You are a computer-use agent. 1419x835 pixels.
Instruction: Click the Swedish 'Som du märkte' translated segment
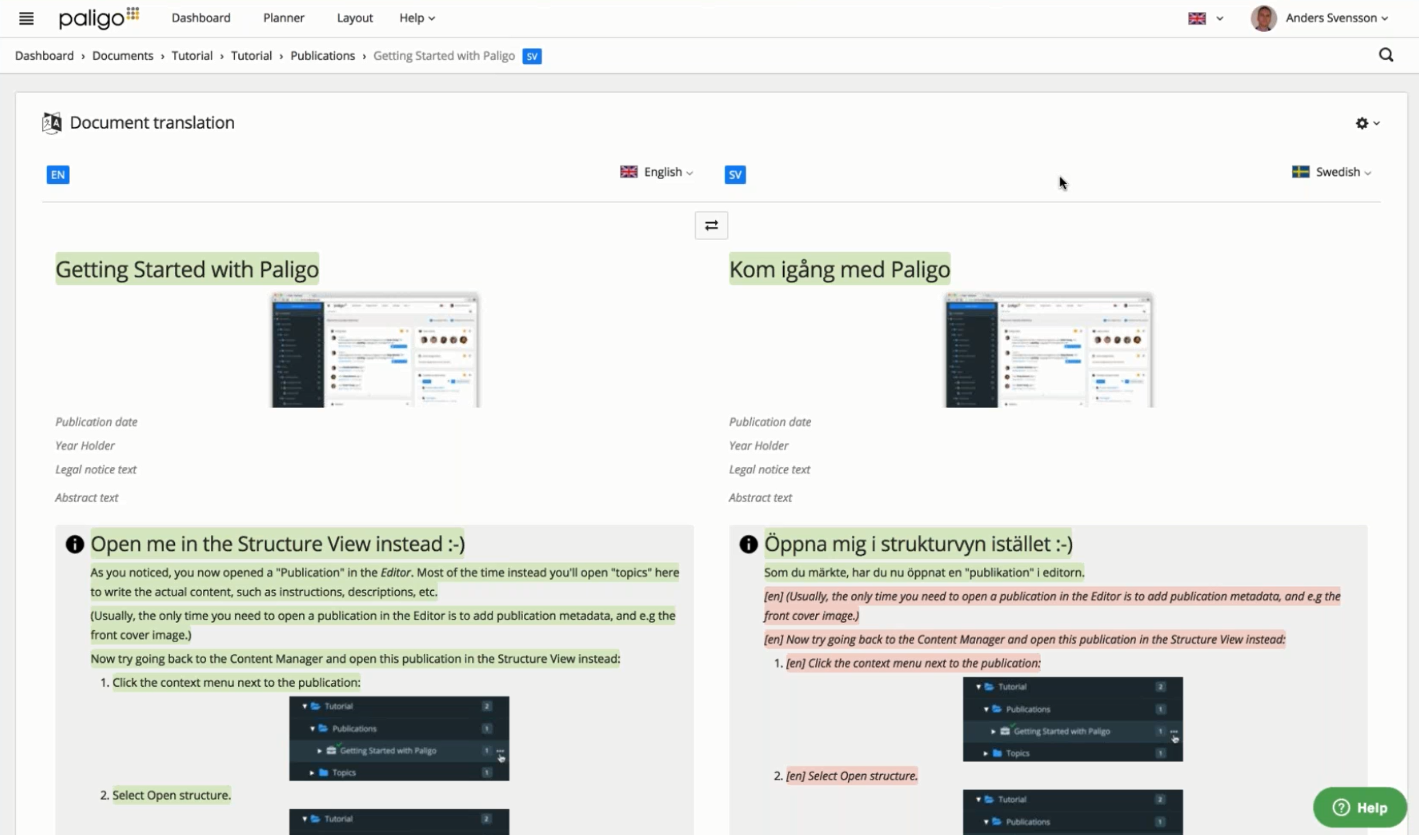[925, 573]
